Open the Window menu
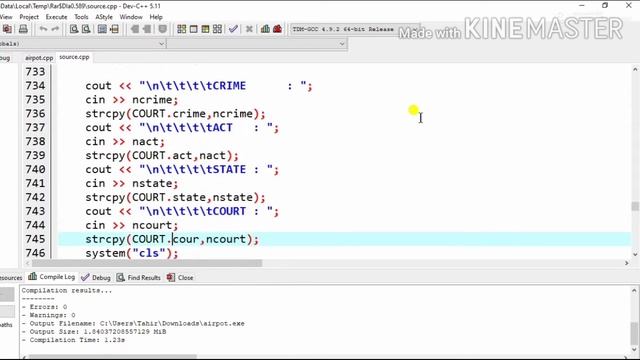Screen dimensions: 640x360 tap(131, 17)
